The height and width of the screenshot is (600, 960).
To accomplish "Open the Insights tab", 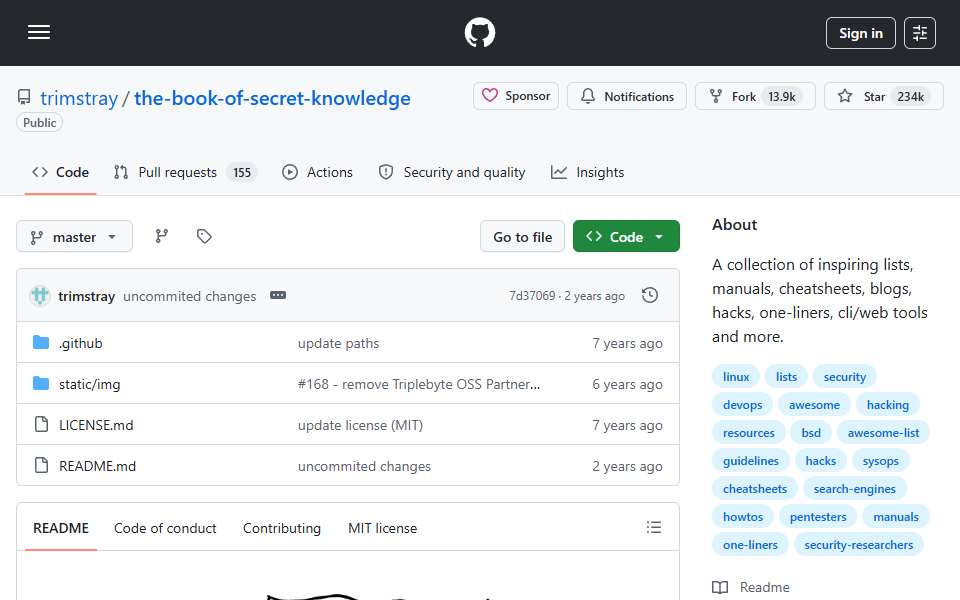I will [587, 173].
